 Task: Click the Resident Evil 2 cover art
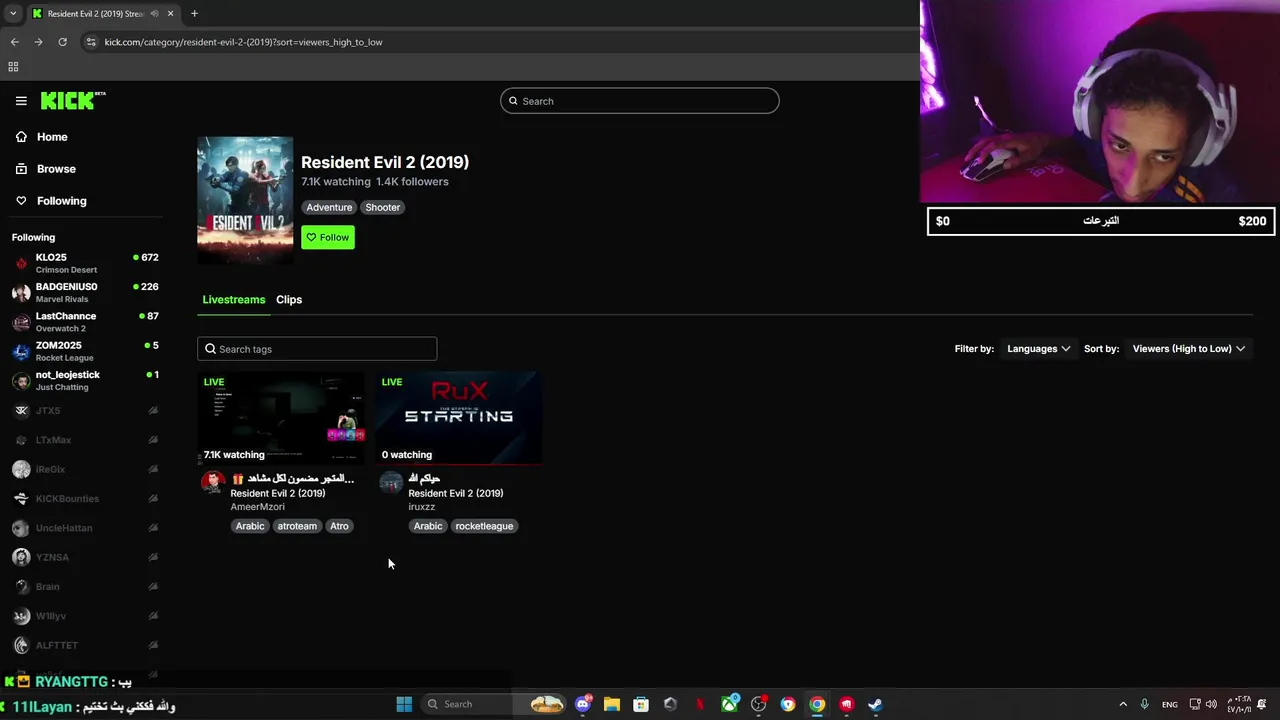pyautogui.click(x=245, y=200)
